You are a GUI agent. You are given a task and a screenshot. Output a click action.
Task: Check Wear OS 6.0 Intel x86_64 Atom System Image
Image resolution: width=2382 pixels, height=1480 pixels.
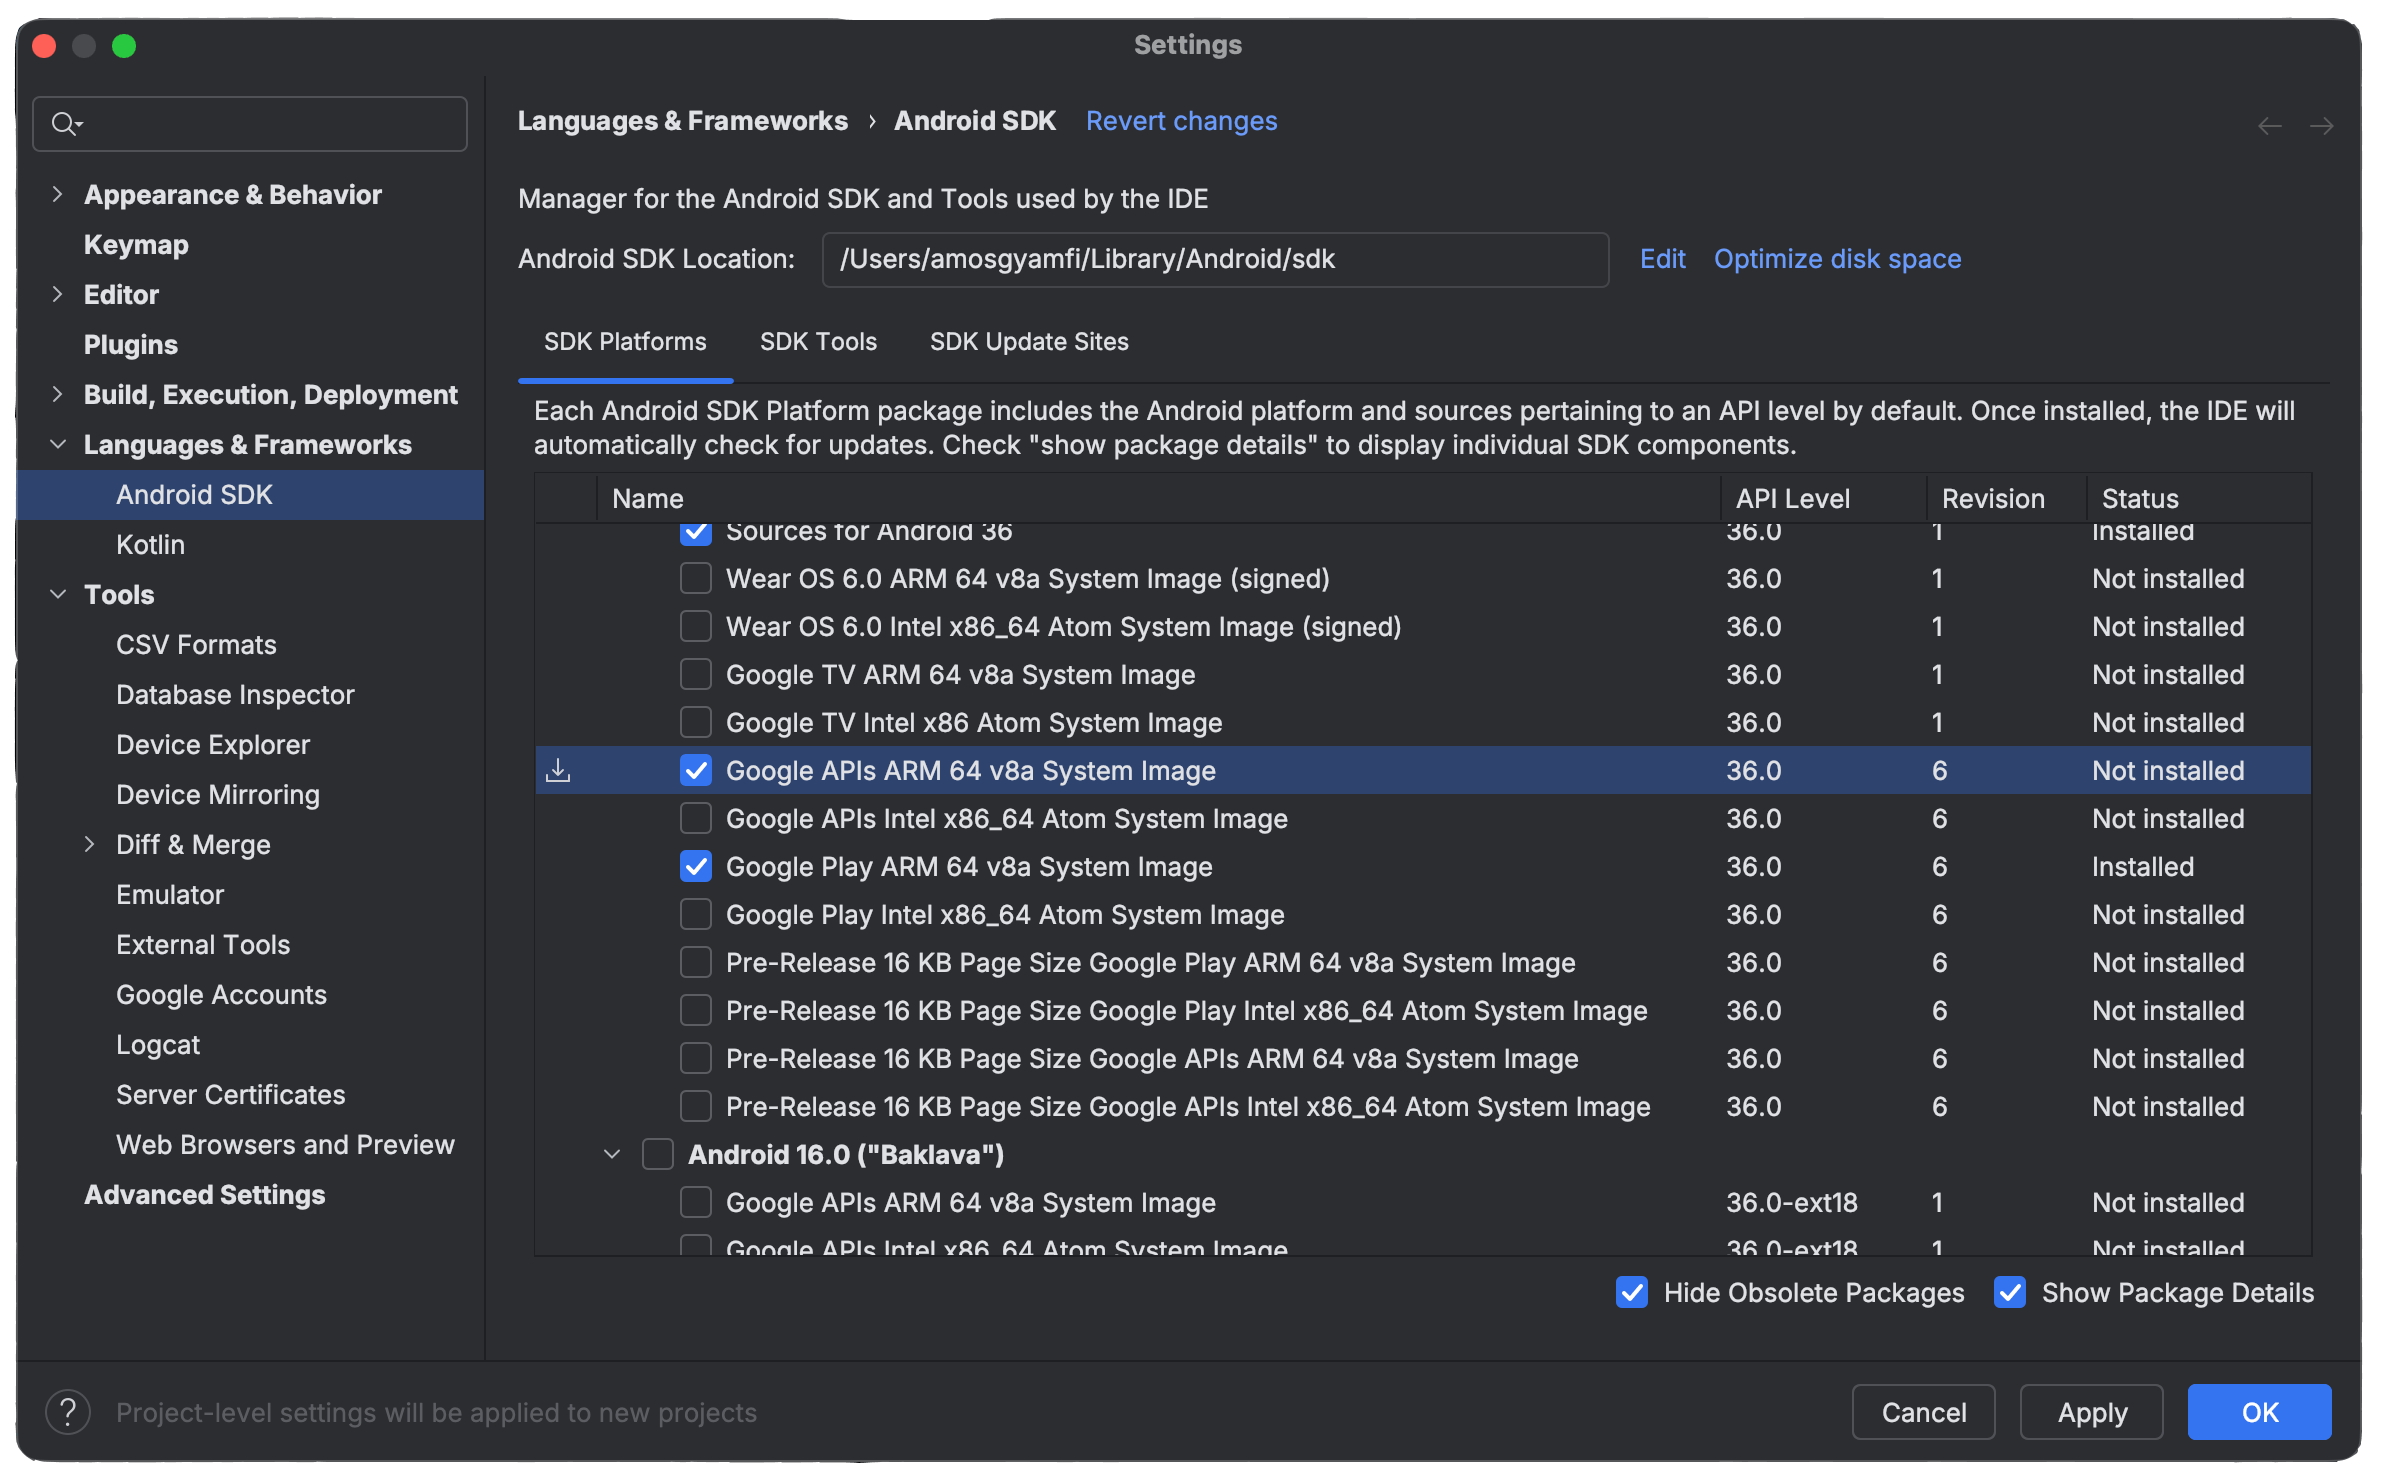696,626
